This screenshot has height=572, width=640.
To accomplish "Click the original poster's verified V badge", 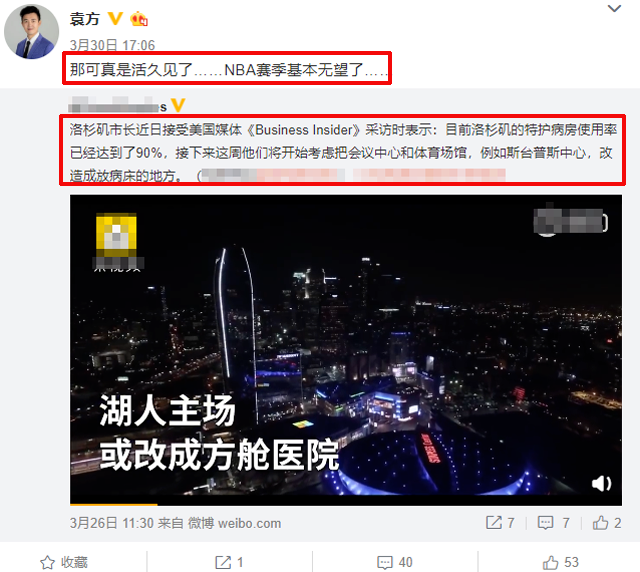I will [178, 105].
